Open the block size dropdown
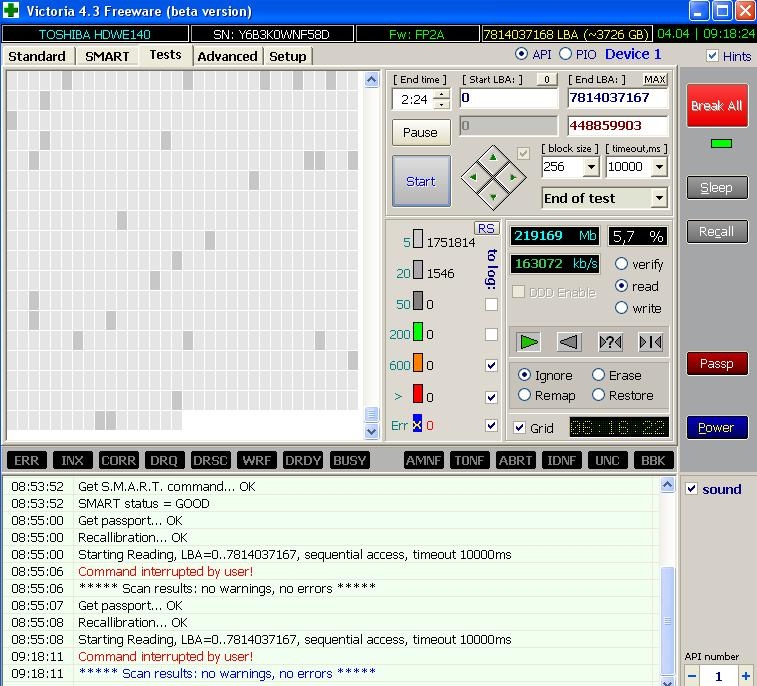This screenshot has width=757, height=686. pyautogui.click(x=591, y=167)
